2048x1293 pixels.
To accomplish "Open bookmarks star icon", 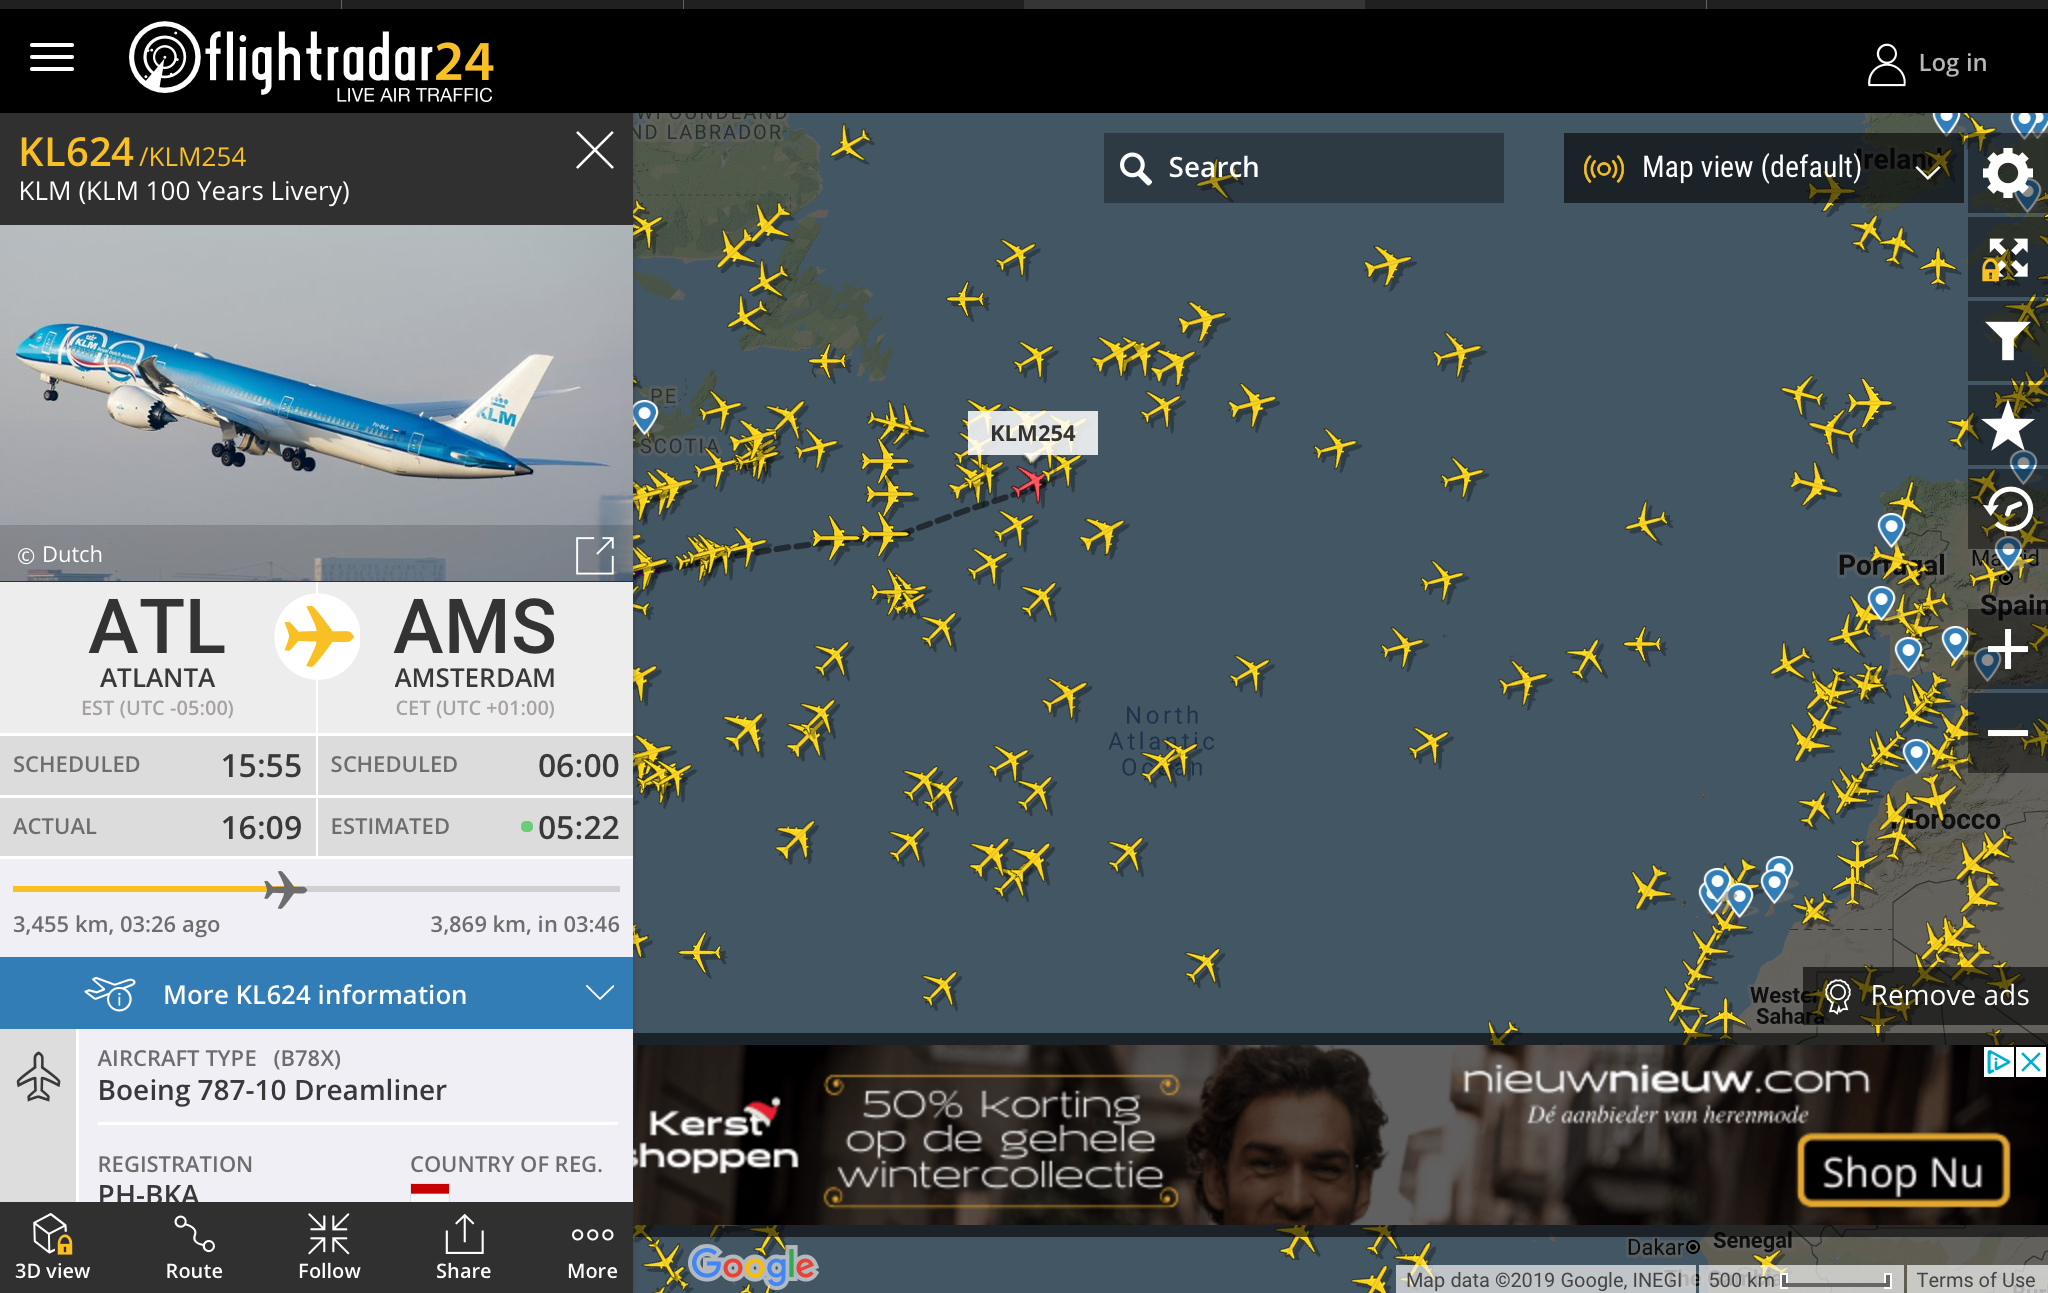I will (x=2007, y=427).
